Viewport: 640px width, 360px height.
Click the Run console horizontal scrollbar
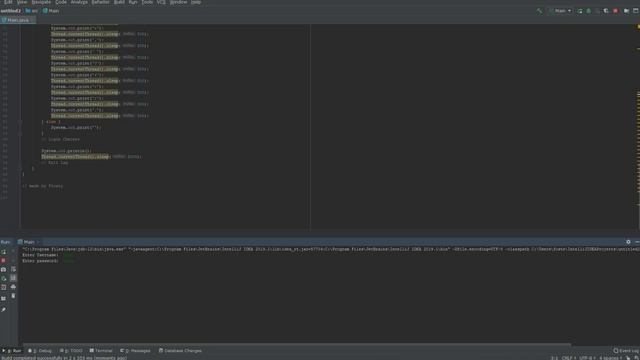click(x=297, y=344)
